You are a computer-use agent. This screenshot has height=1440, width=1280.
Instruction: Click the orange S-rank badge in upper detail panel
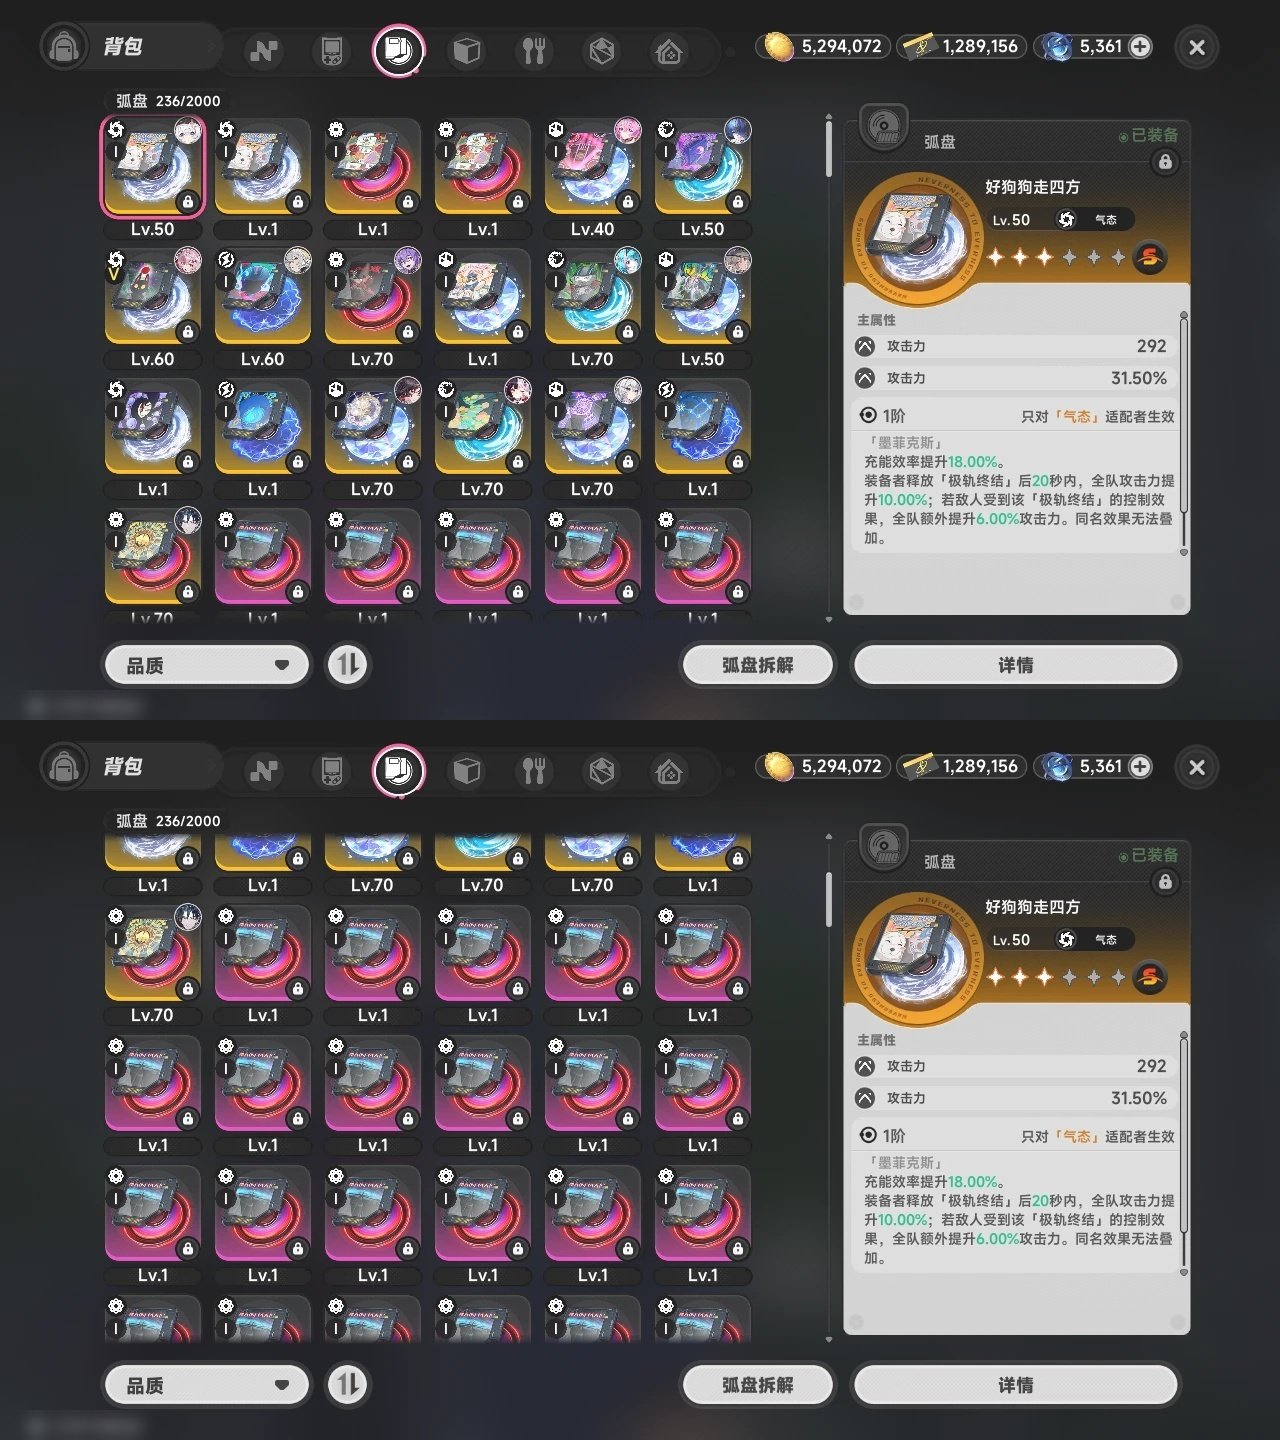(1150, 257)
